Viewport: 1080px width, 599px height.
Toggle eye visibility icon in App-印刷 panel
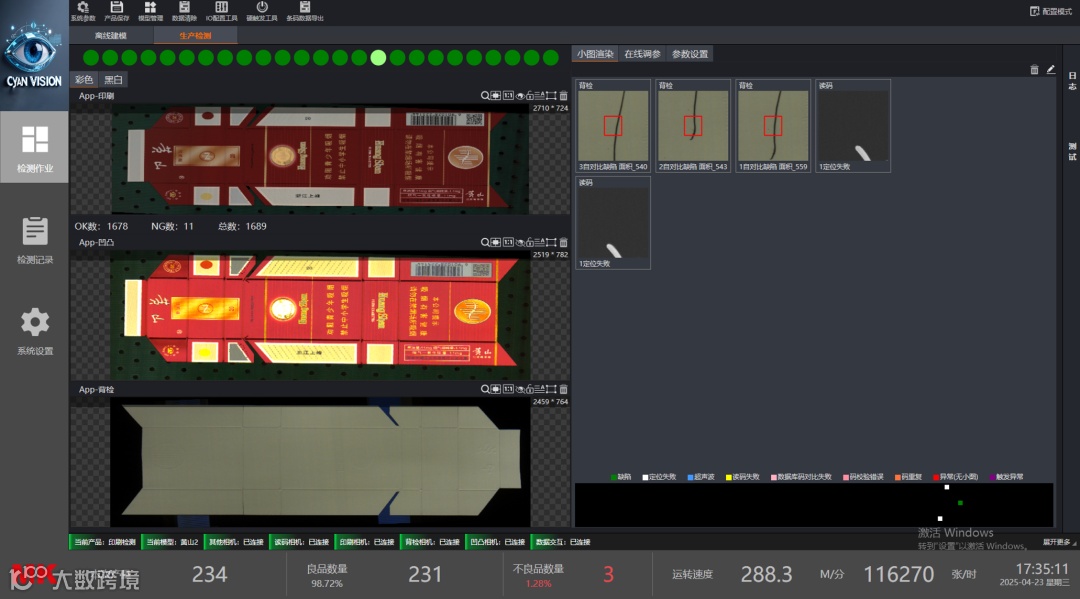coord(520,96)
